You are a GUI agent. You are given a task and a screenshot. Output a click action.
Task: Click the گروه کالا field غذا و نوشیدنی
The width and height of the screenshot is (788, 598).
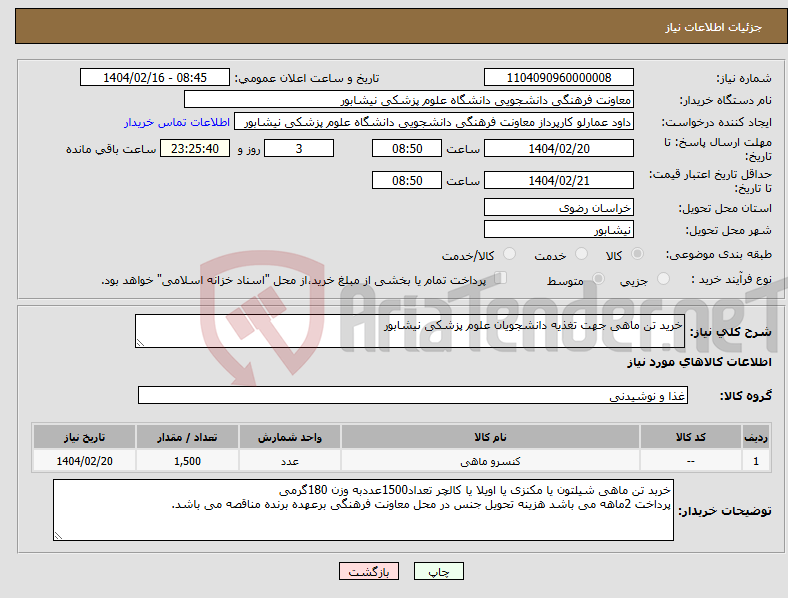(x=413, y=395)
